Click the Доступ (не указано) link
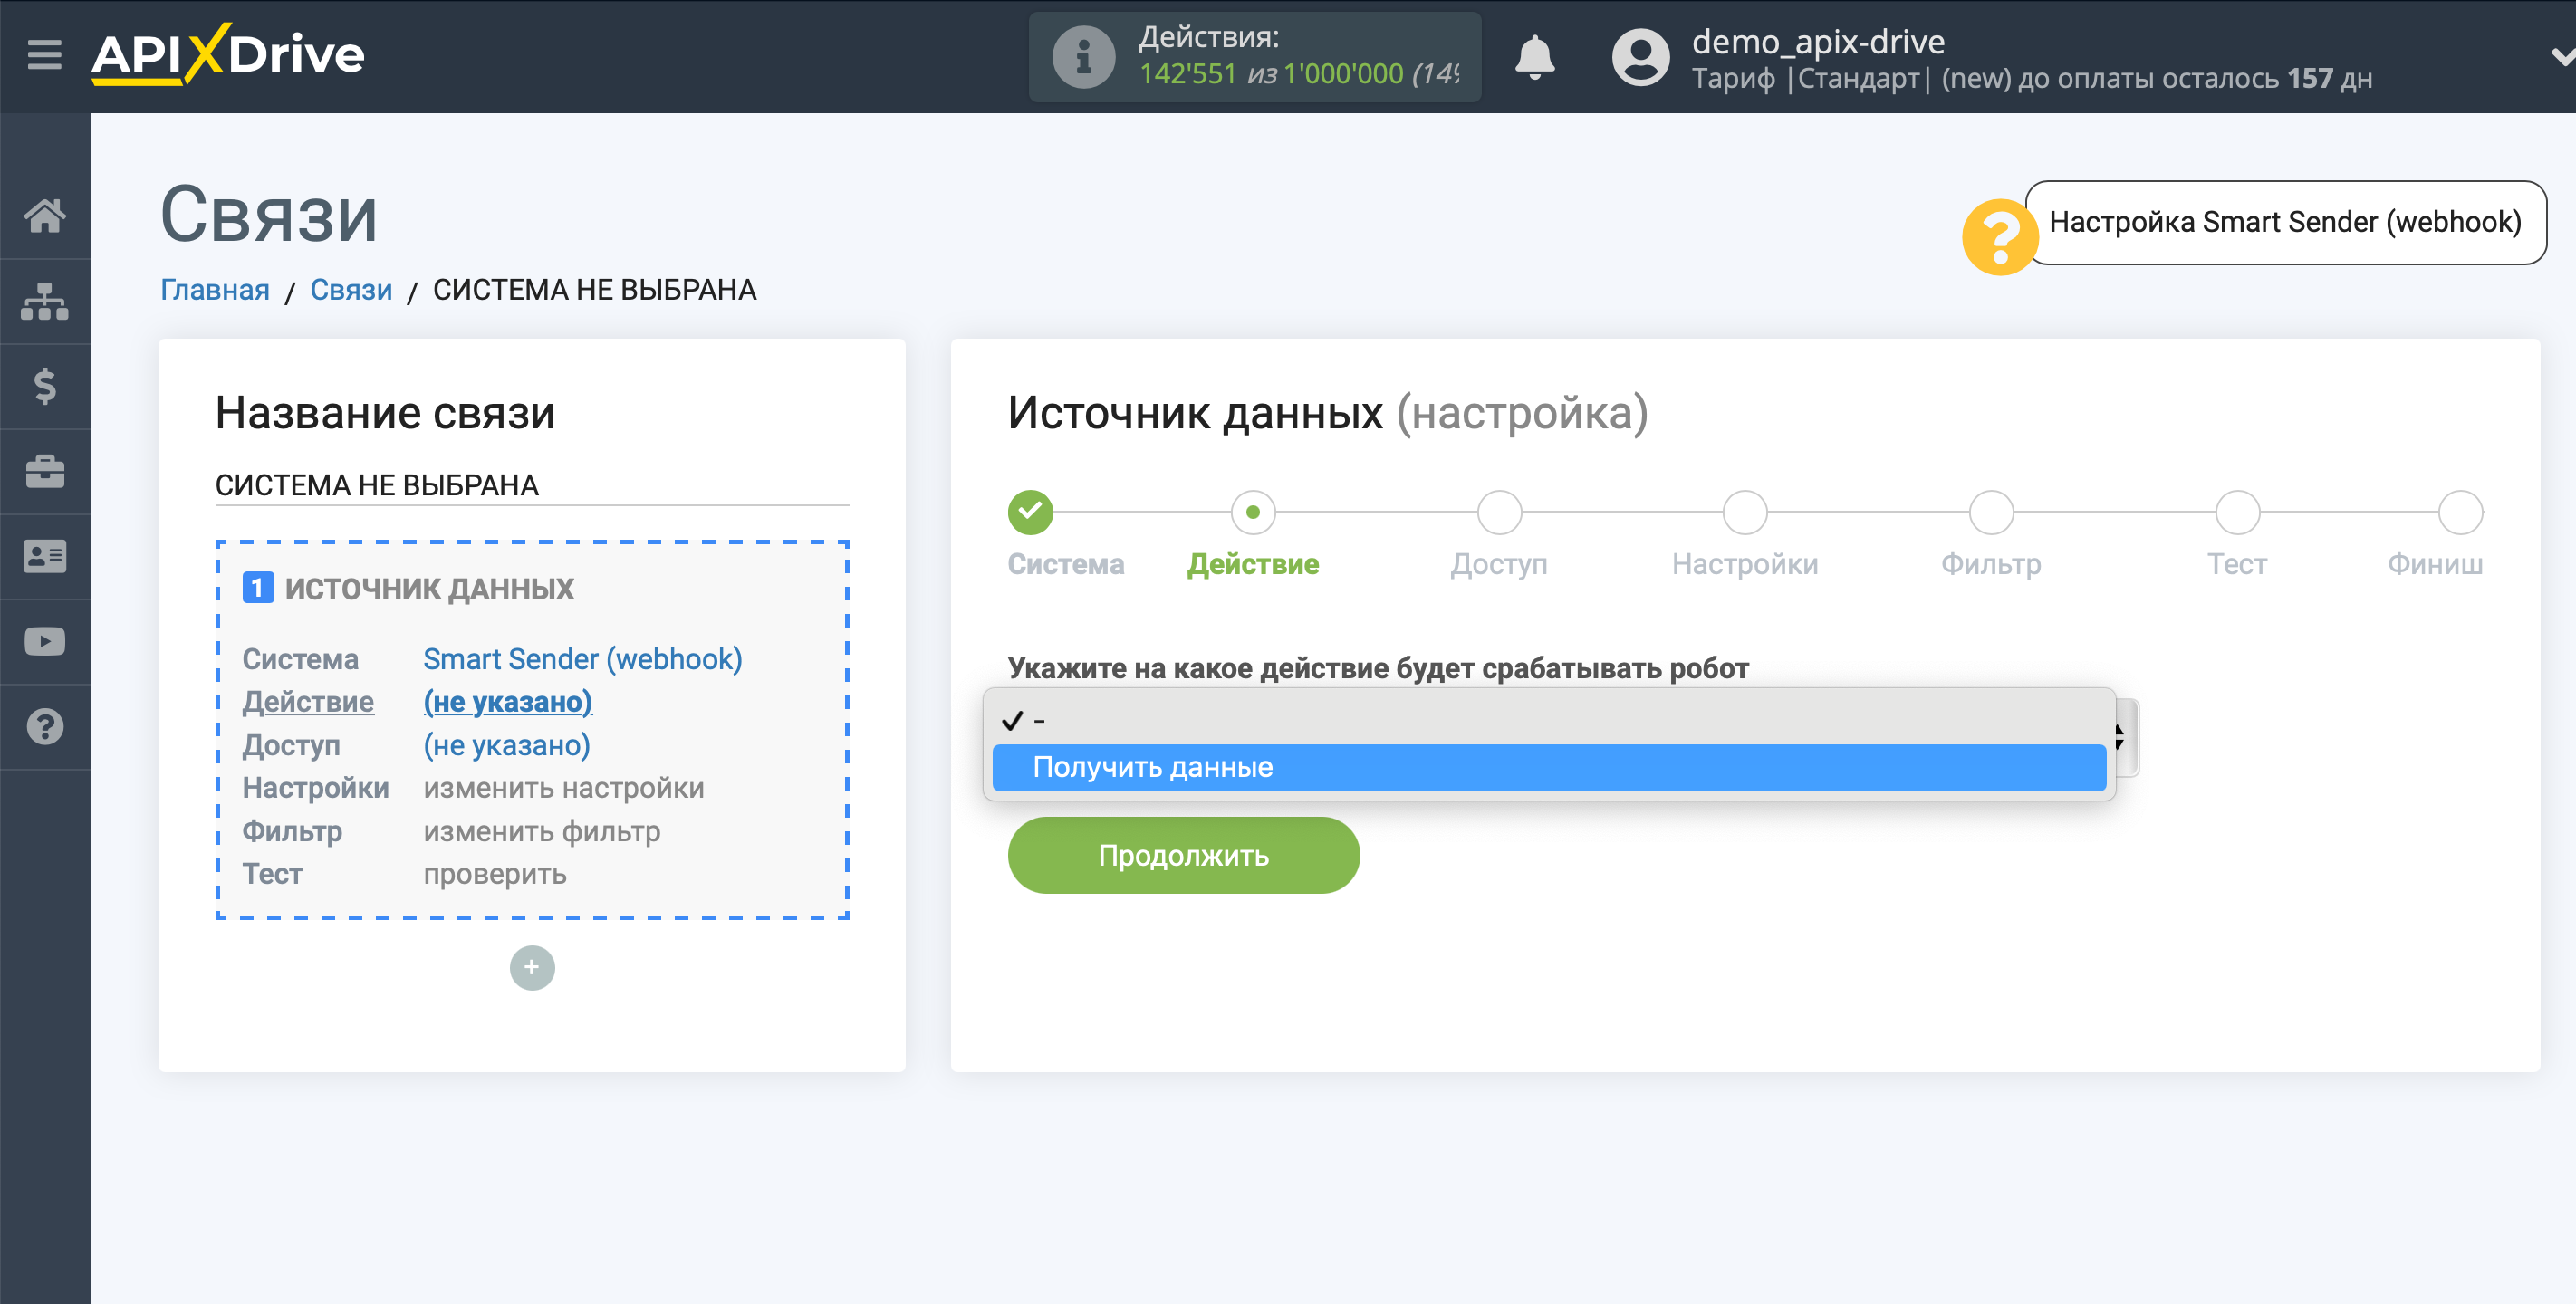Viewport: 2576px width, 1304px height. 506,745
